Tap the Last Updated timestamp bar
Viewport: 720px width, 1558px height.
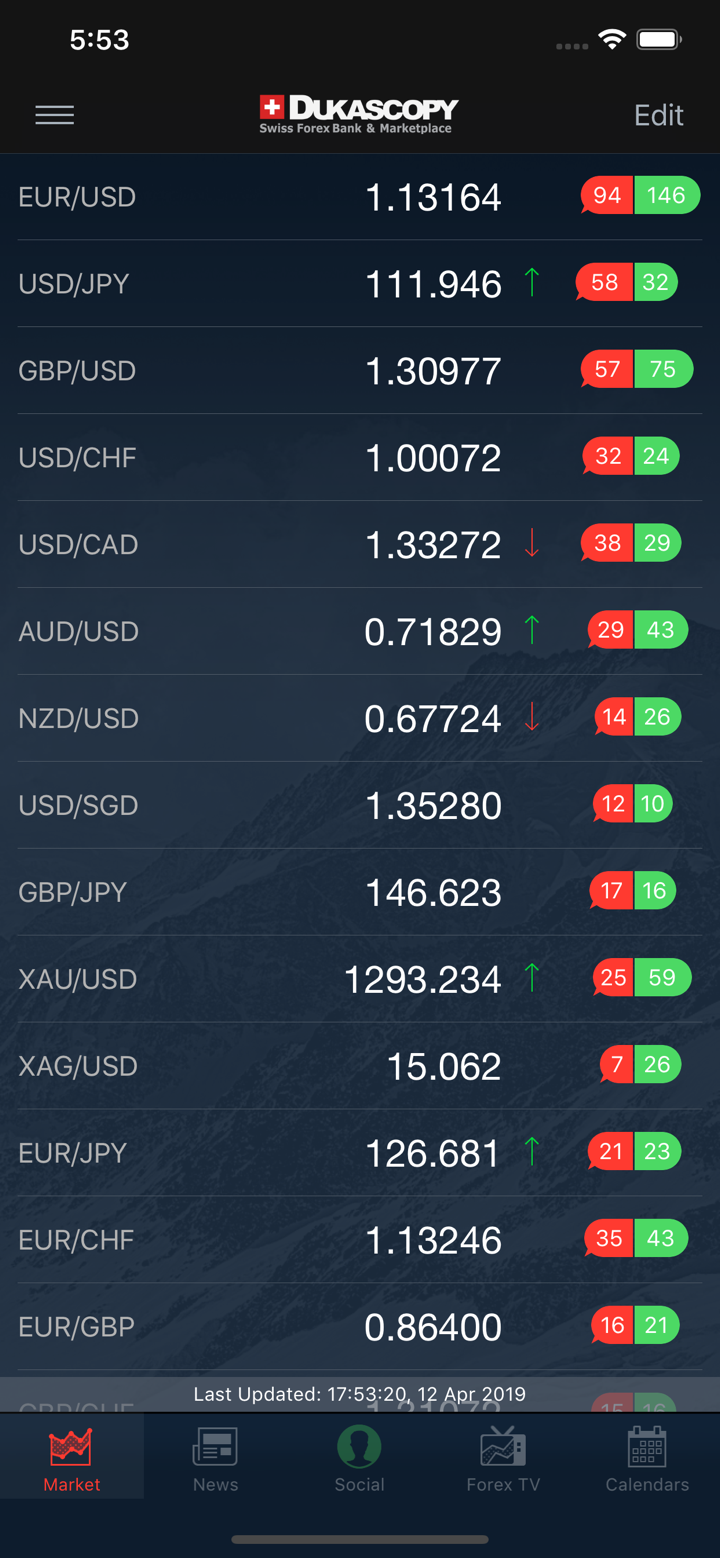coord(360,1394)
